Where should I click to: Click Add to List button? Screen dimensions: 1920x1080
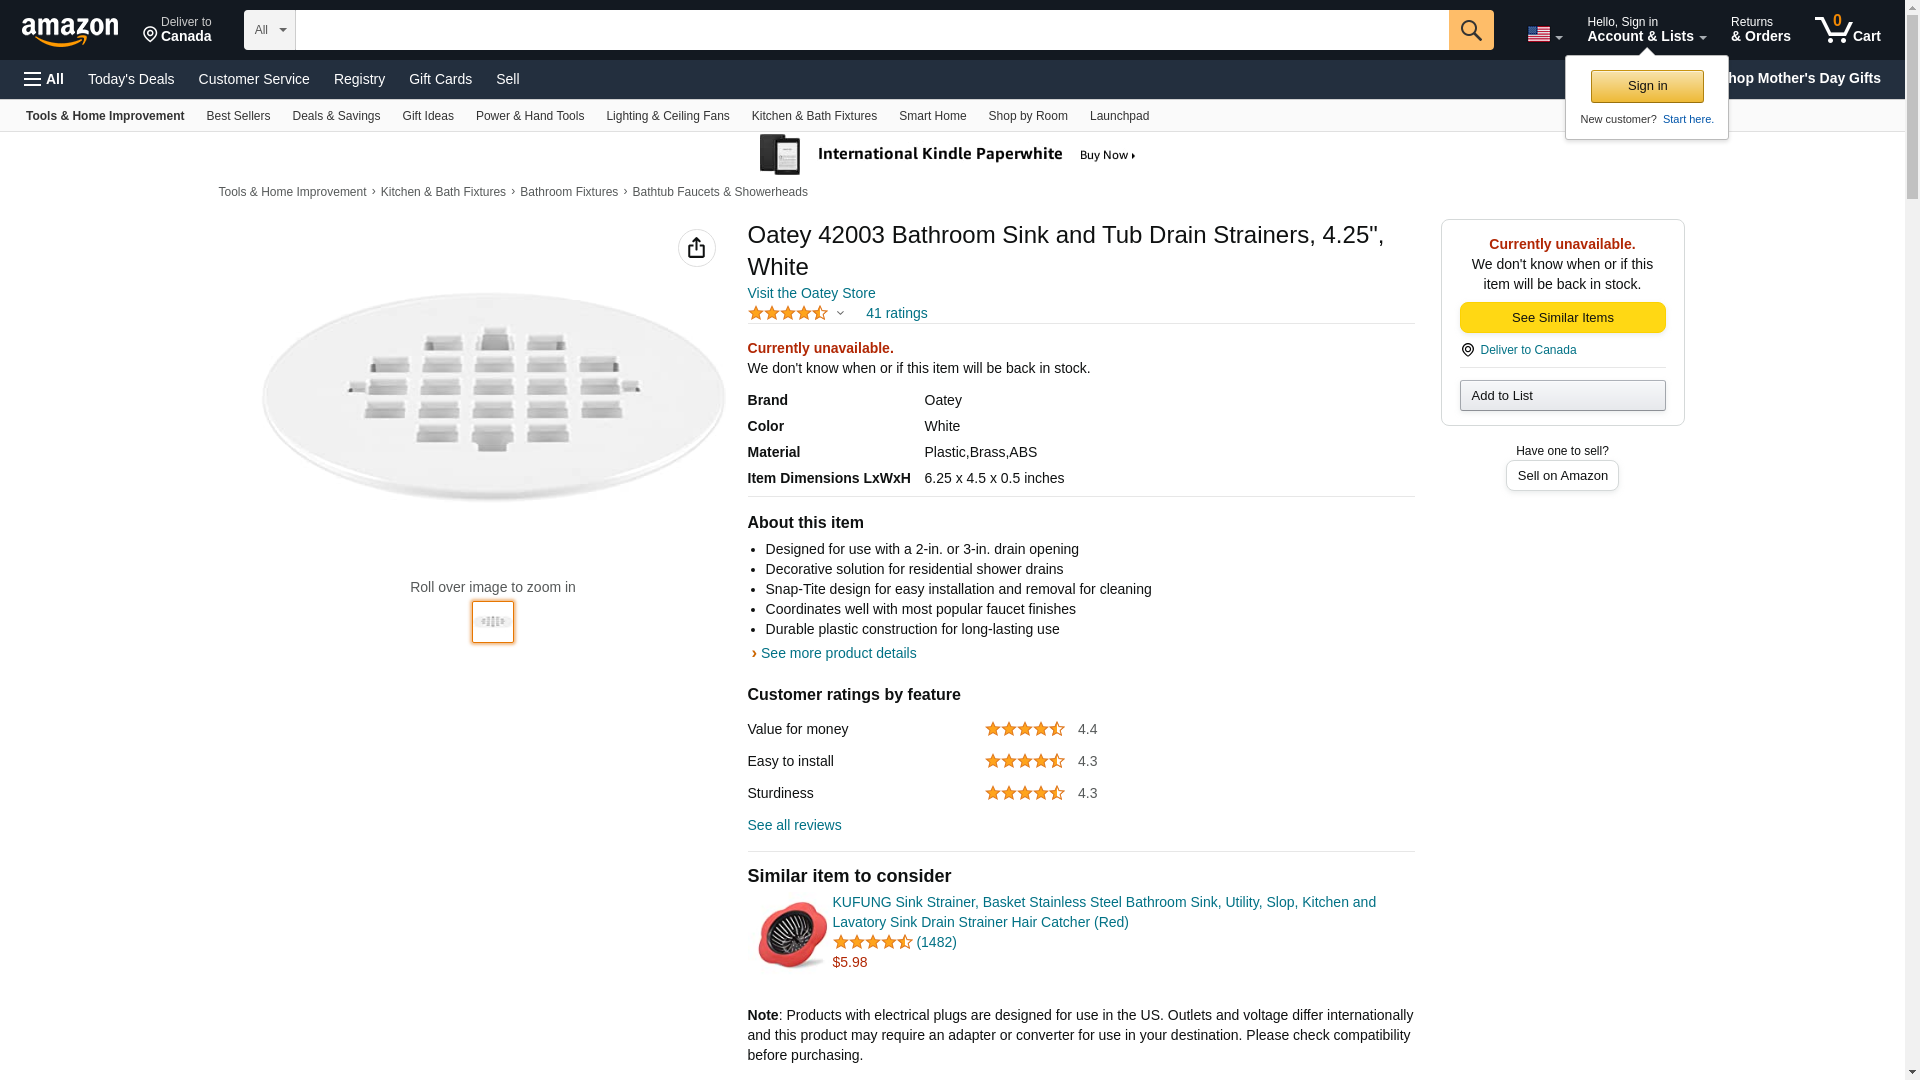tap(1562, 396)
